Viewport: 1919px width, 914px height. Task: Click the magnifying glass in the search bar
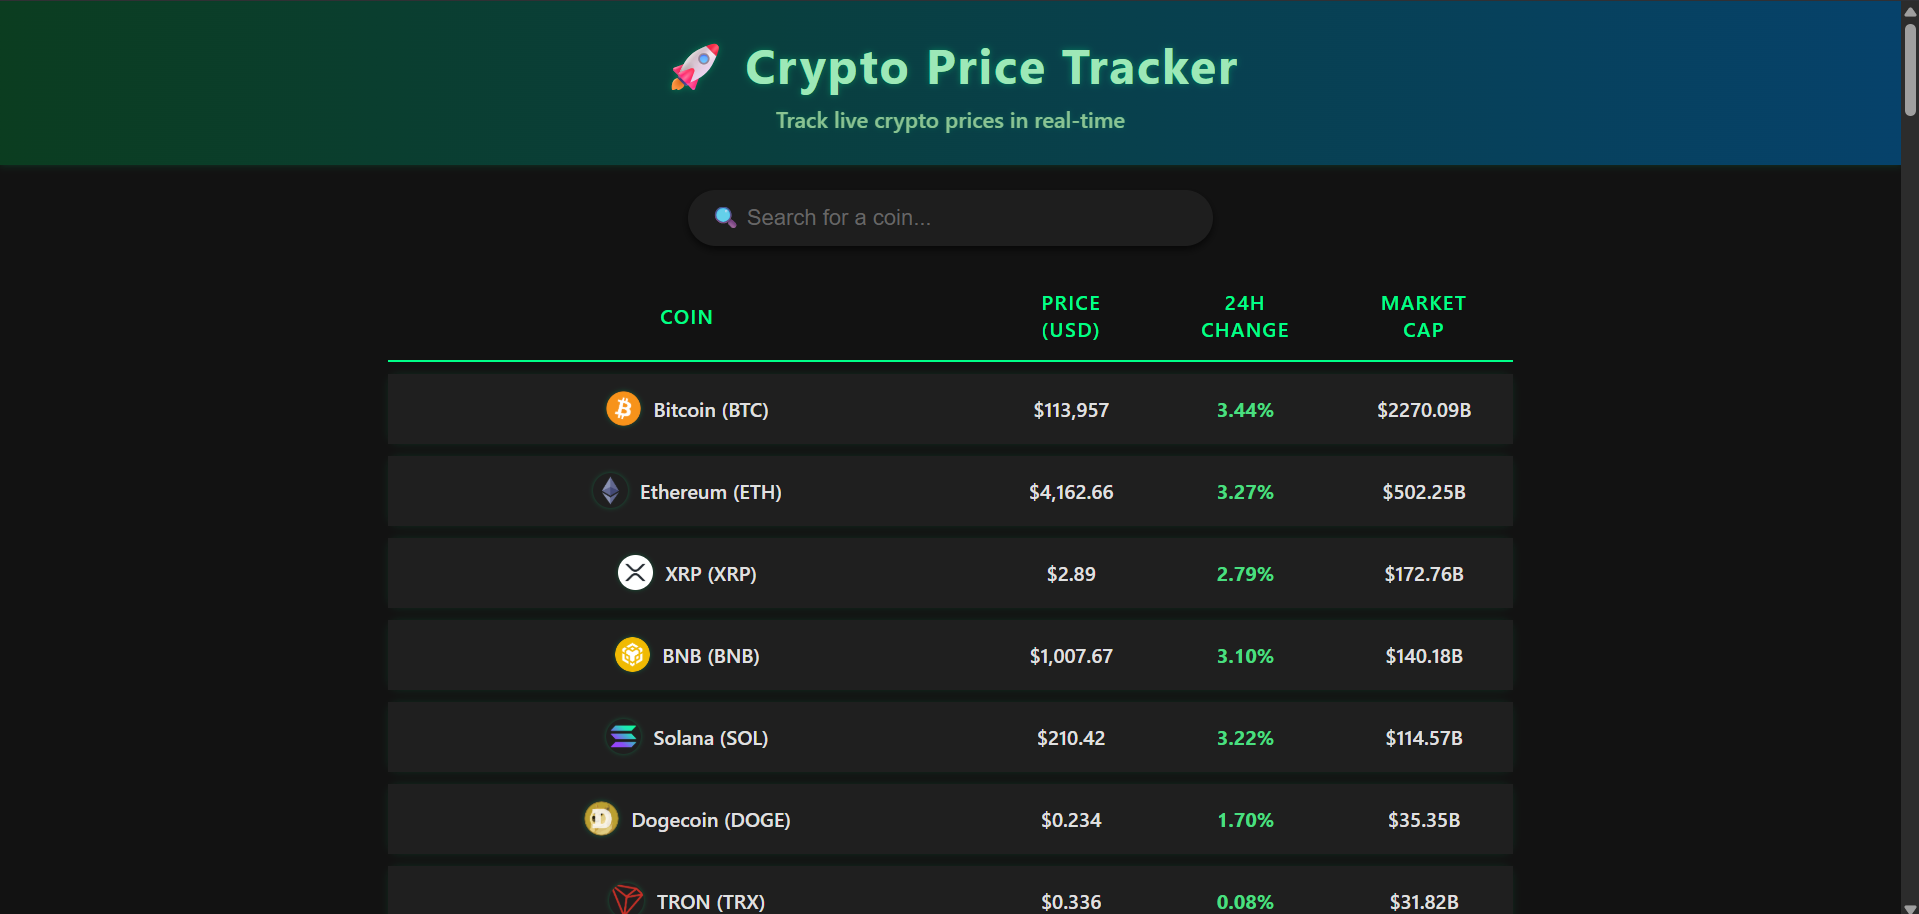click(x=725, y=217)
